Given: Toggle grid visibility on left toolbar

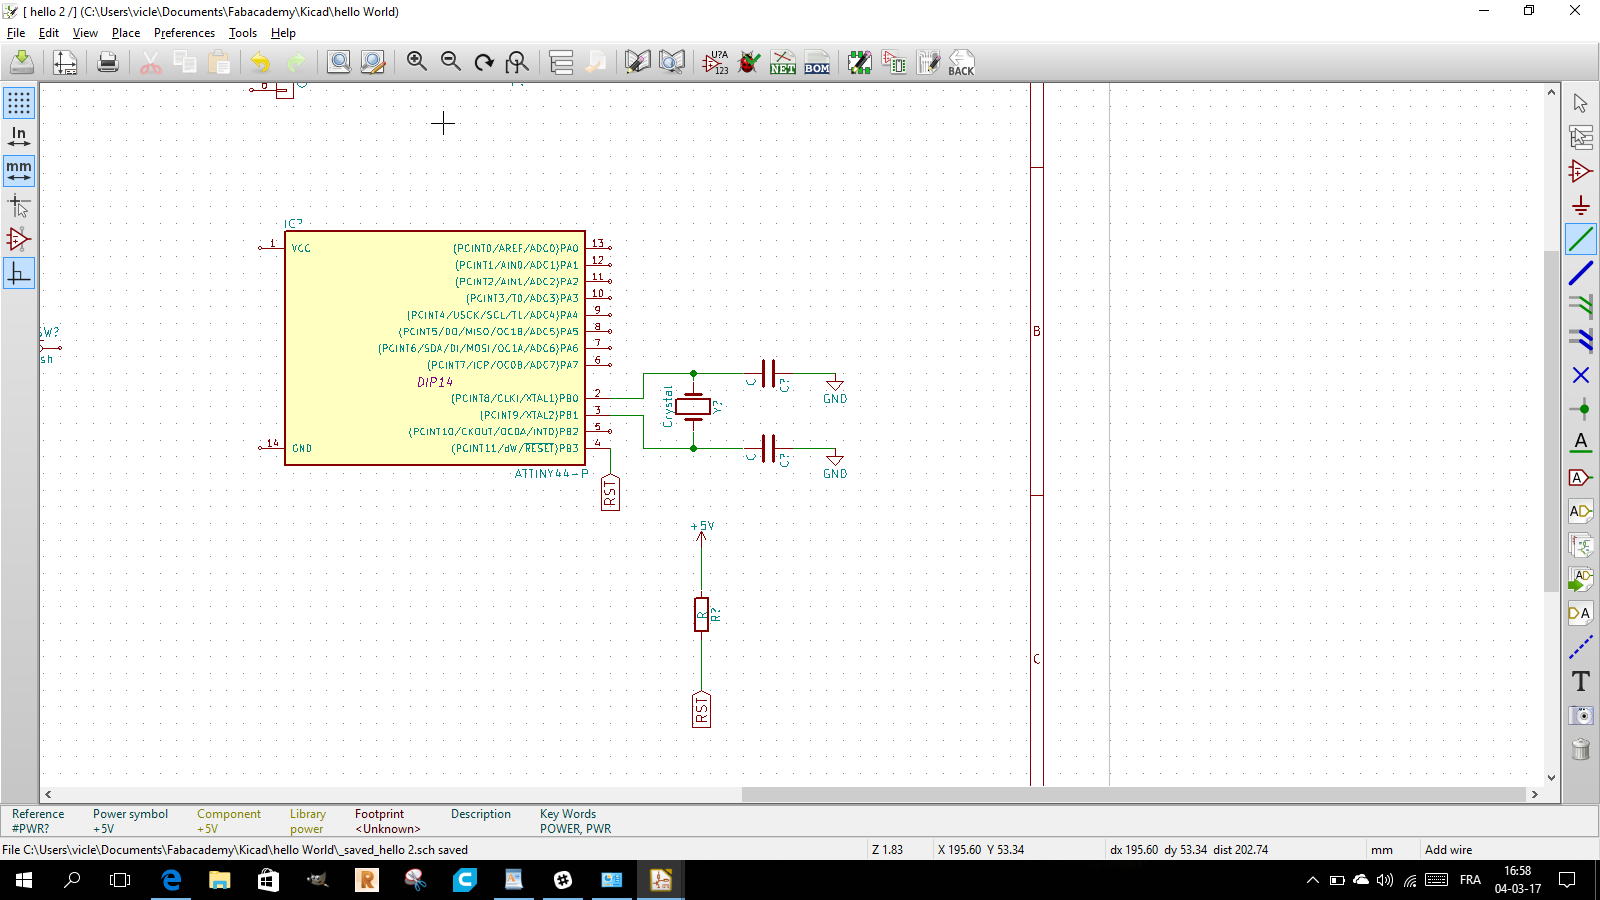Looking at the screenshot, I should tap(19, 103).
